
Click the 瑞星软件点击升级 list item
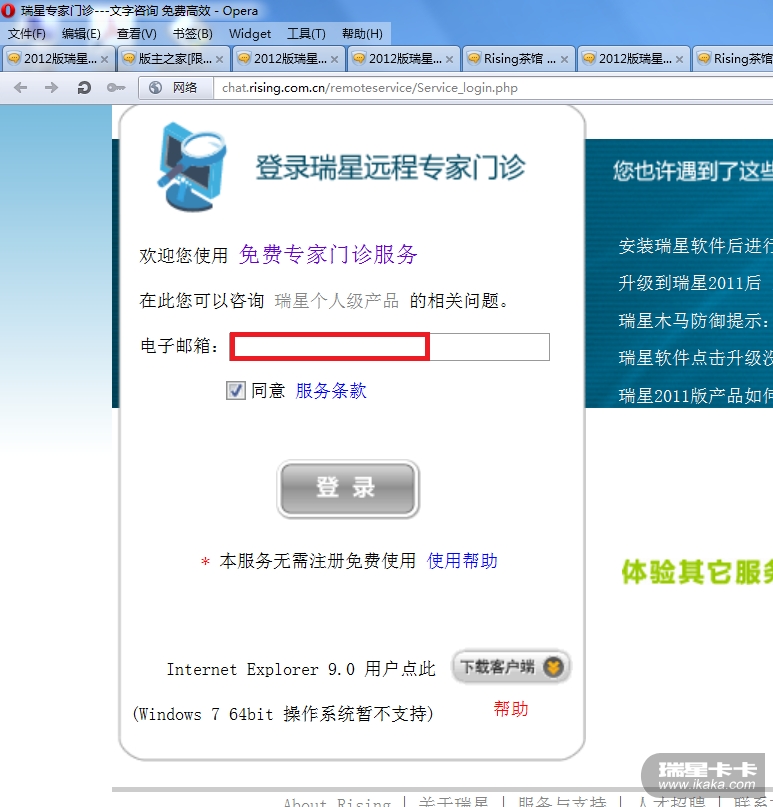click(695, 357)
